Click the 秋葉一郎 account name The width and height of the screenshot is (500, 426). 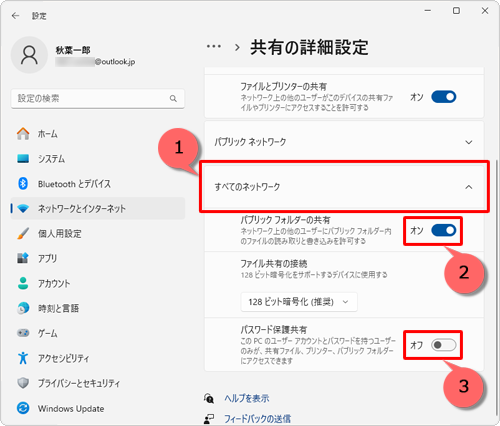click(x=73, y=50)
